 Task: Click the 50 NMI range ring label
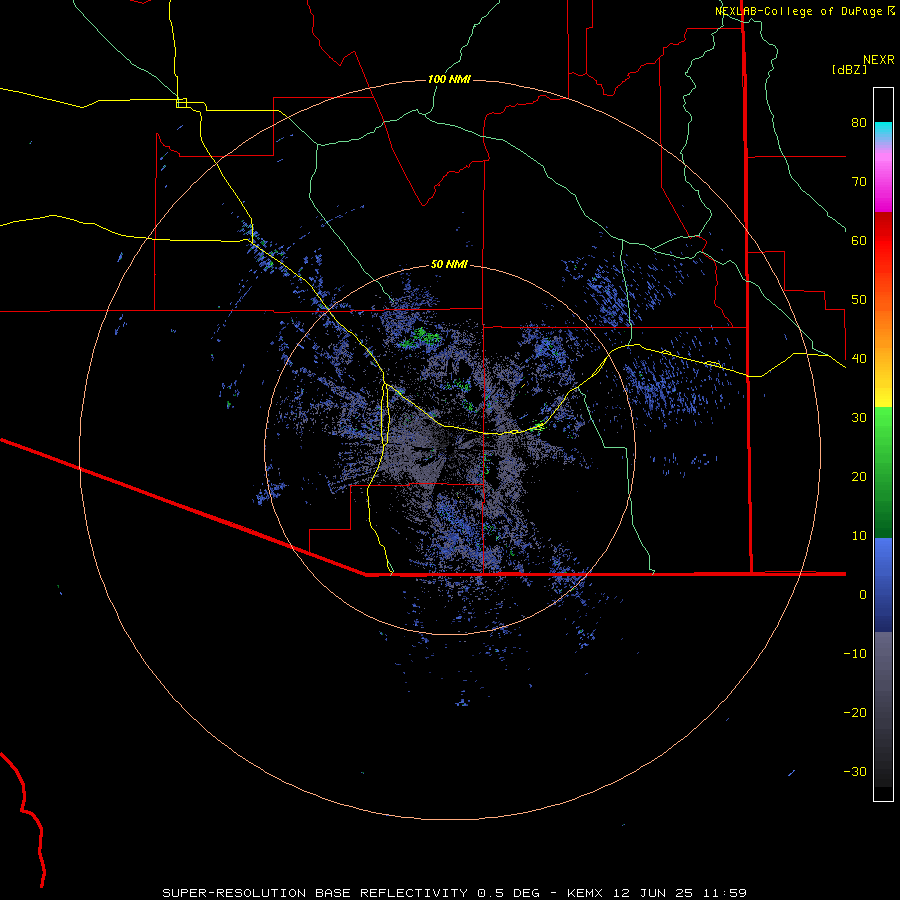click(x=449, y=264)
